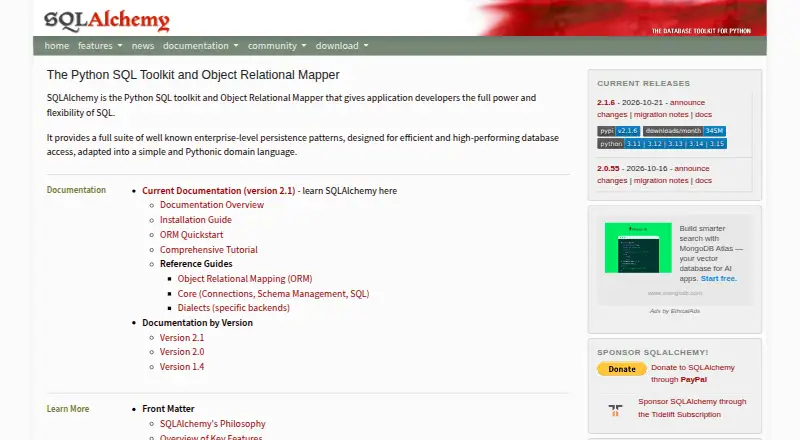The height and width of the screenshot is (440, 800).
Task: Click the Front Matter text
Action: [168, 409]
